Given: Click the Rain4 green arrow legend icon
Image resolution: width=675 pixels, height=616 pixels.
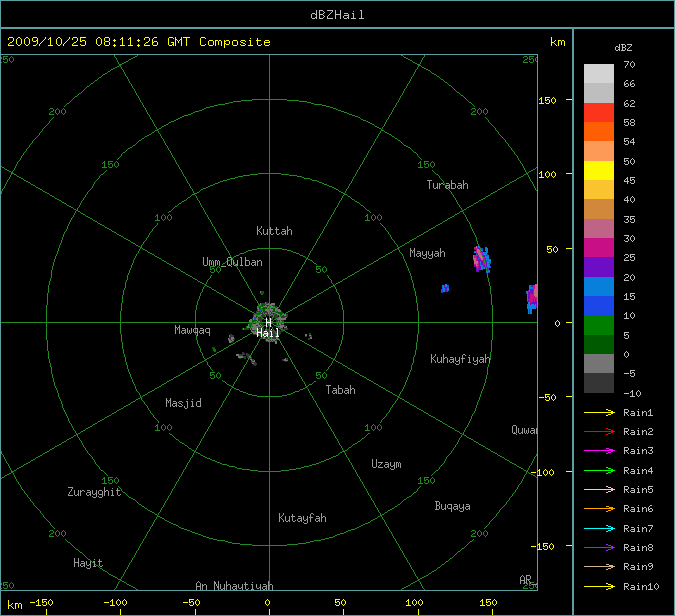Looking at the screenshot, I should 599,471.
